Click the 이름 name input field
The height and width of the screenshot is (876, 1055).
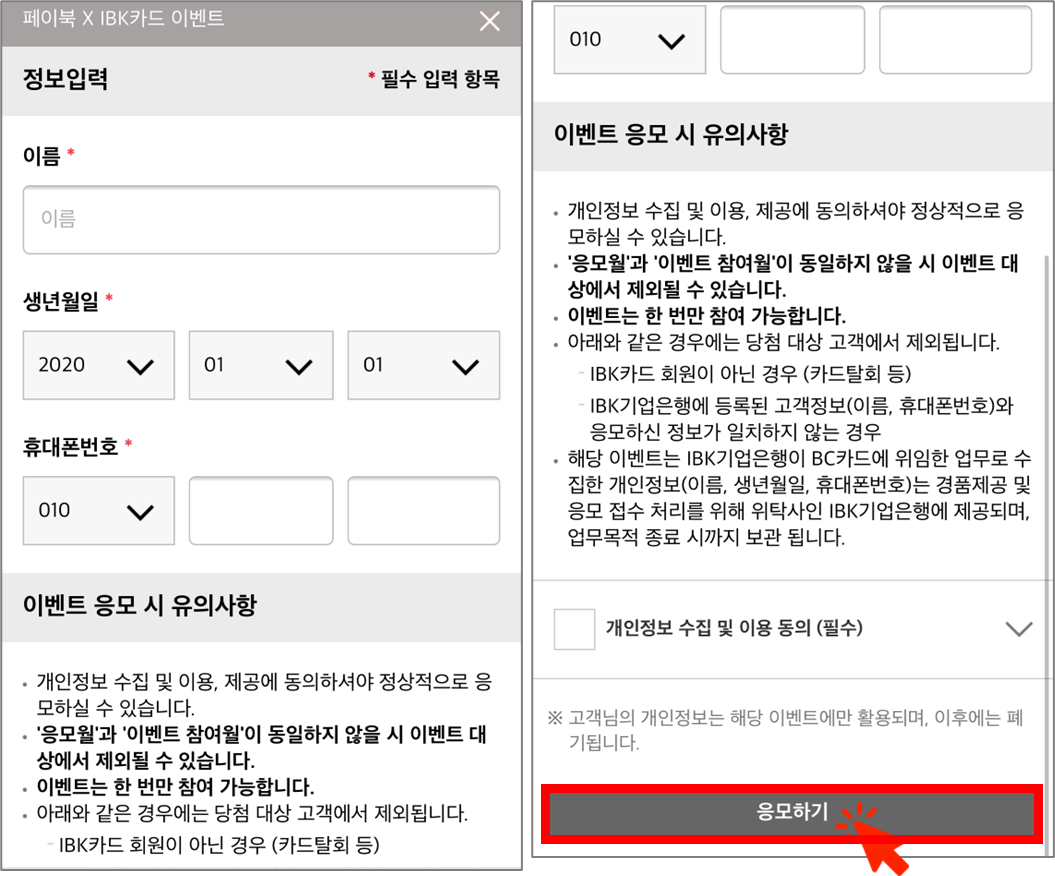[261, 219]
